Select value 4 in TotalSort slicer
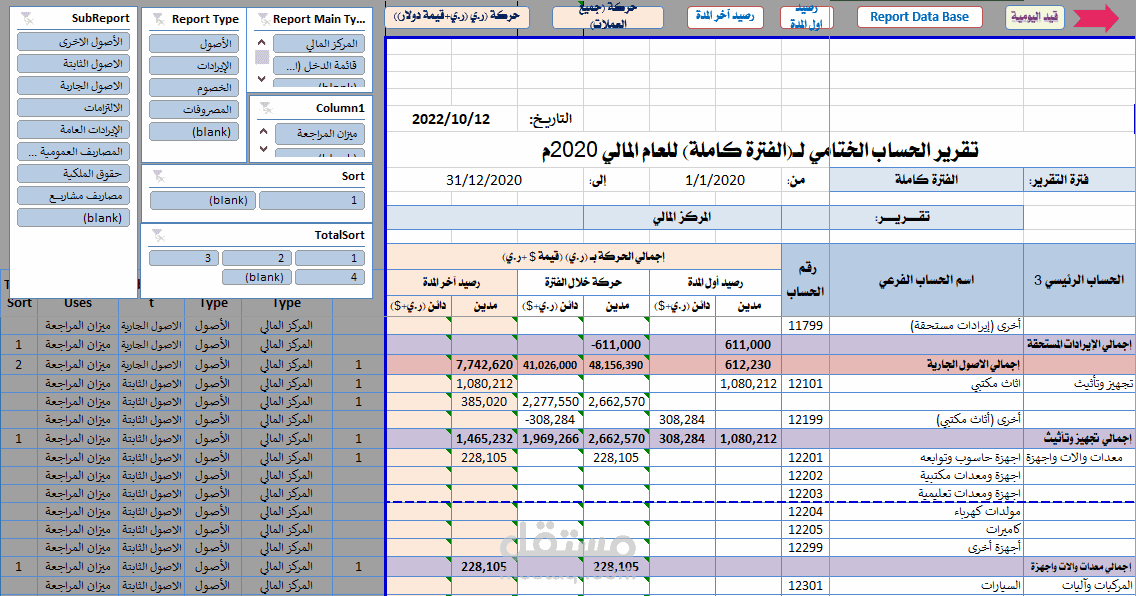Viewport: 1136px width, 596px height. coord(330,277)
